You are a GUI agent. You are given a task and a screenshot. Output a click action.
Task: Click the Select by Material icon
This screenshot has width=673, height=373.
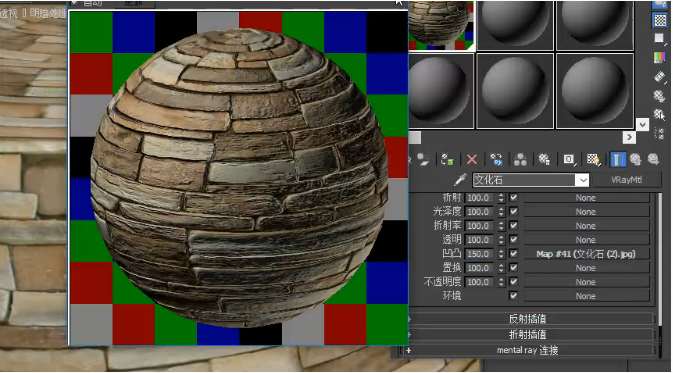click(660, 114)
